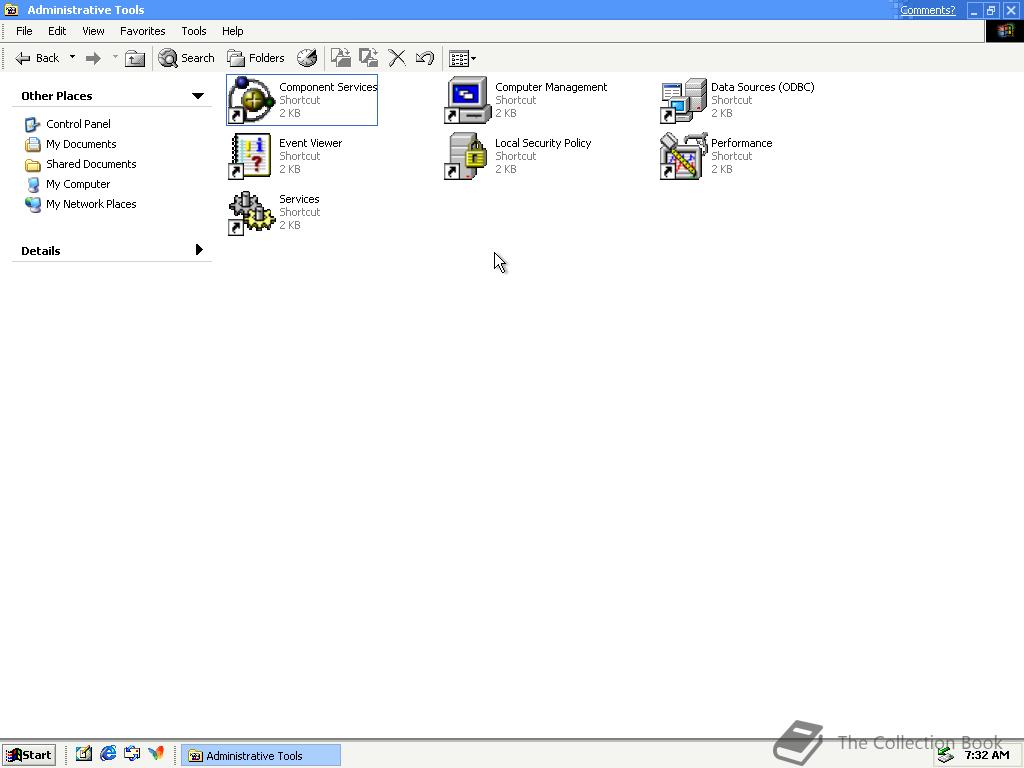The height and width of the screenshot is (768, 1024).
Task: Open the Search pane from toolbar
Action: pyautogui.click(x=186, y=58)
